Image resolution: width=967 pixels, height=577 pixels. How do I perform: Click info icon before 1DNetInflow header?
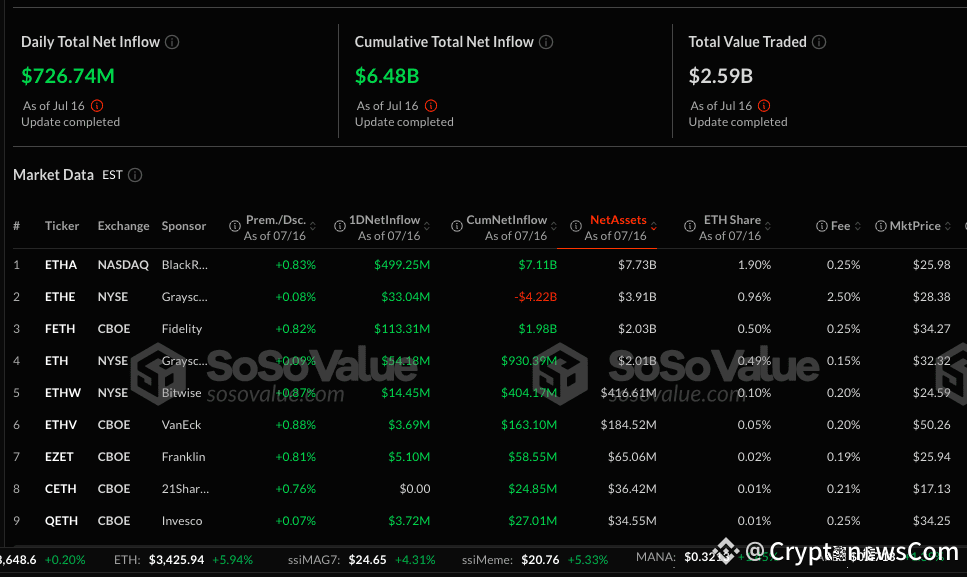[x=339, y=226]
